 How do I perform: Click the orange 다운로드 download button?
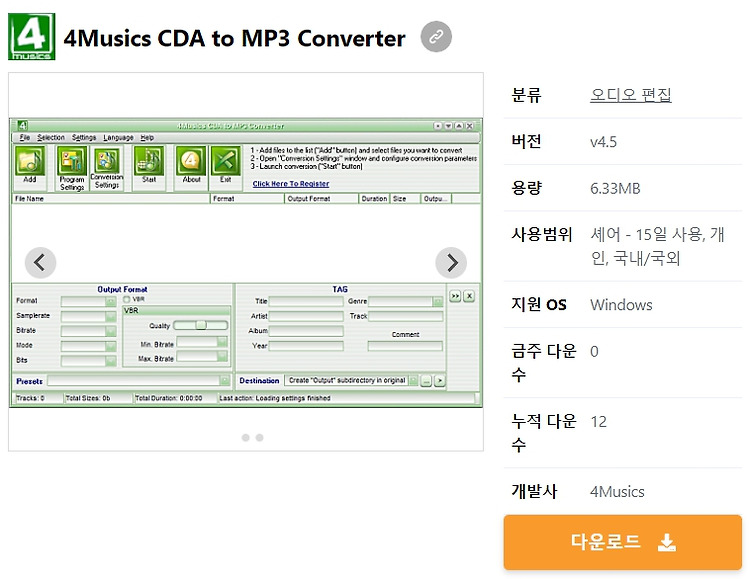click(622, 542)
